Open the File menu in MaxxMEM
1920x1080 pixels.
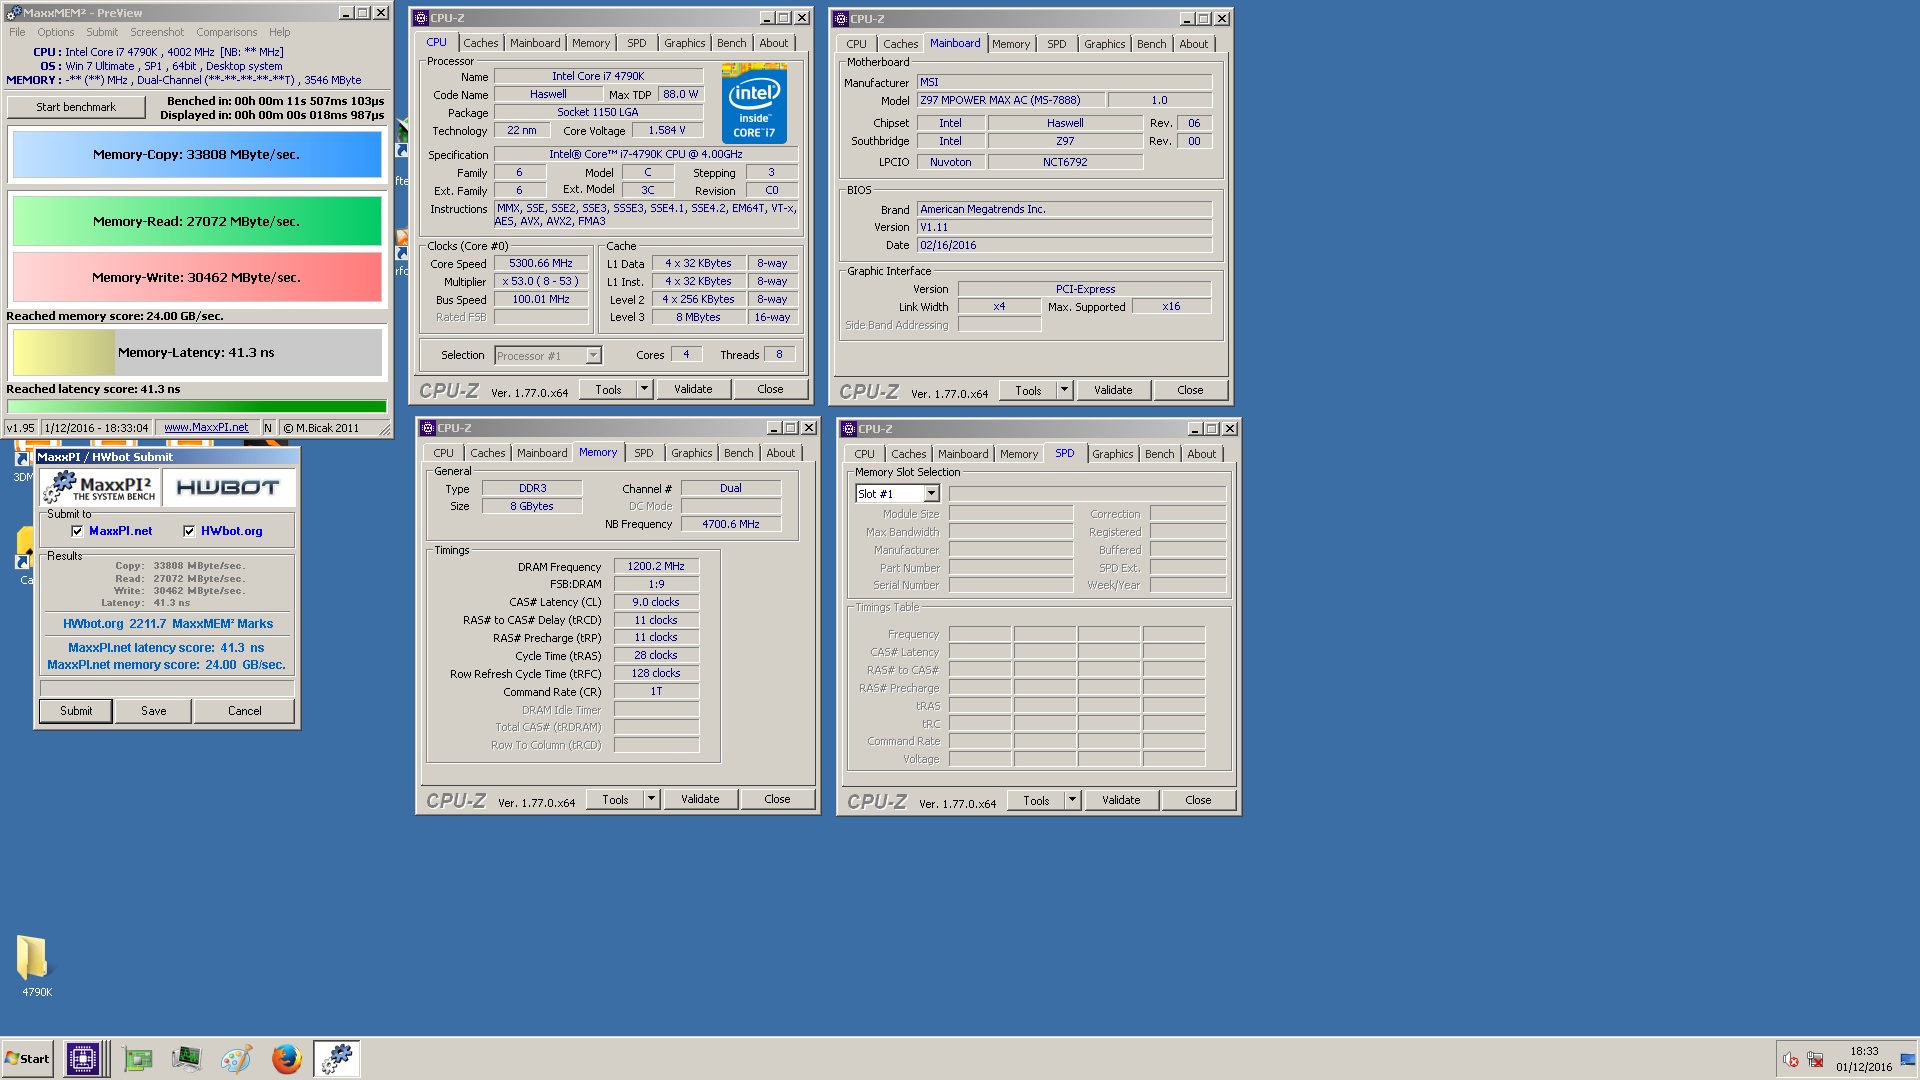tap(17, 32)
